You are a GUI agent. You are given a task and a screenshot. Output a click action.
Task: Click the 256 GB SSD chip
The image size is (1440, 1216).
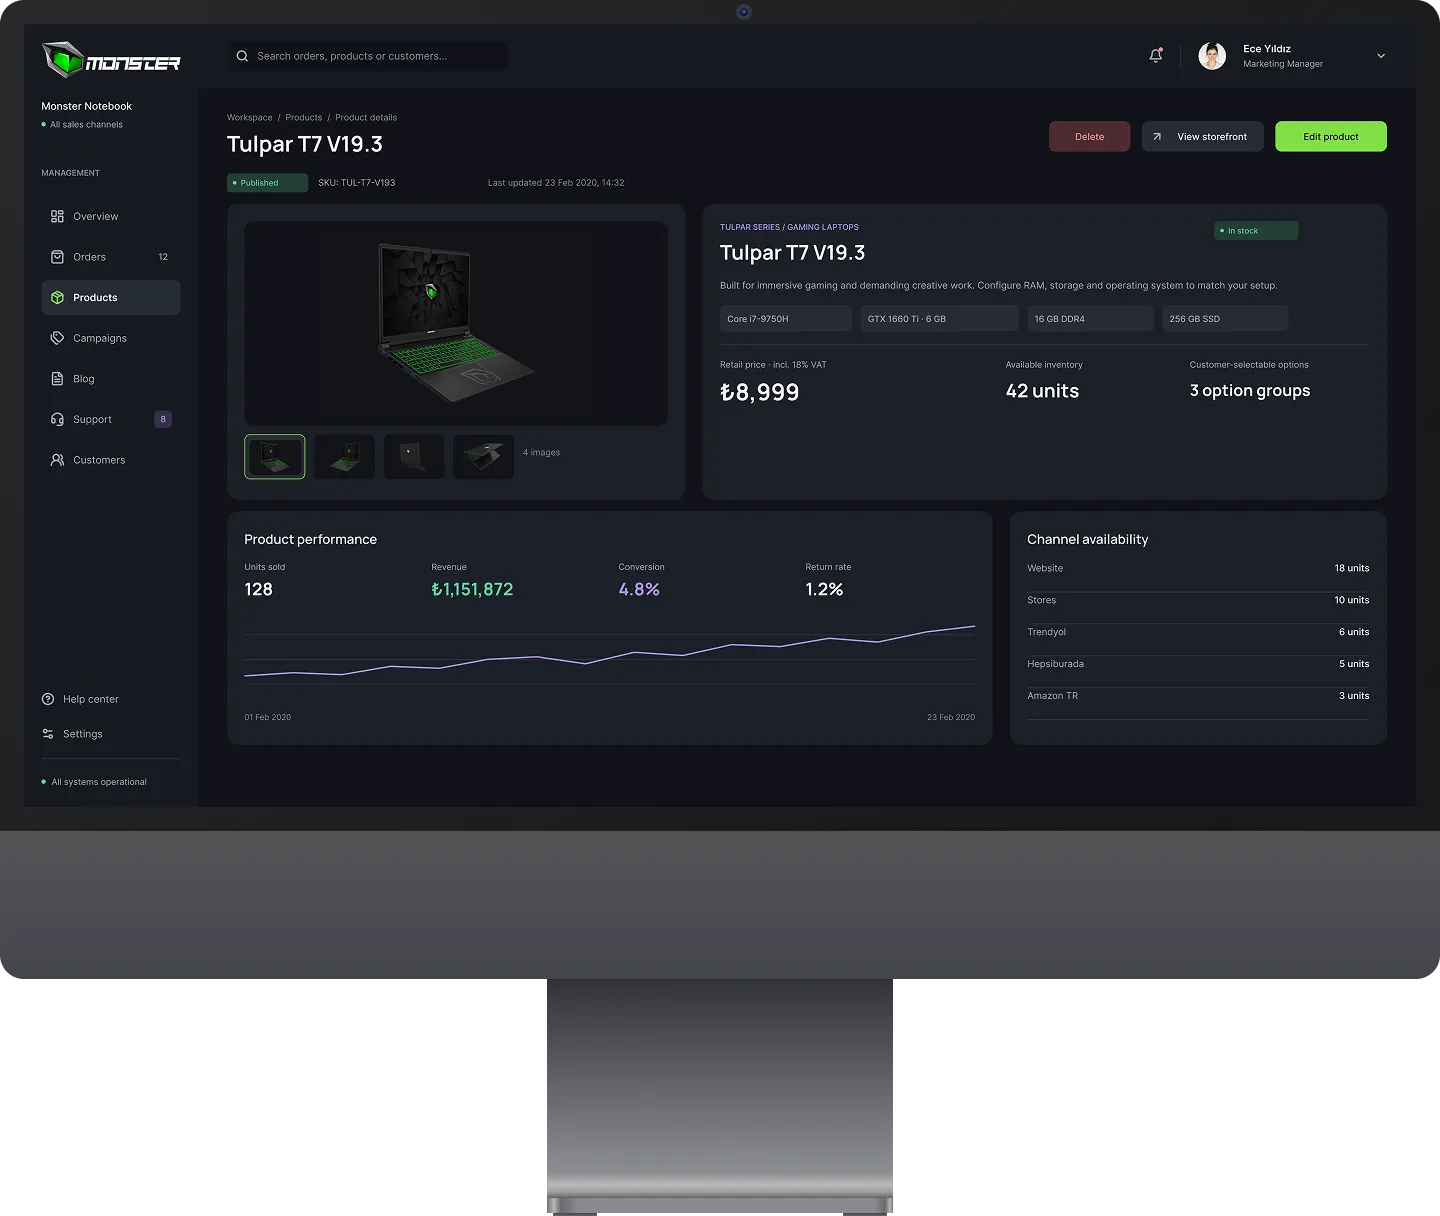(1225, 319)
